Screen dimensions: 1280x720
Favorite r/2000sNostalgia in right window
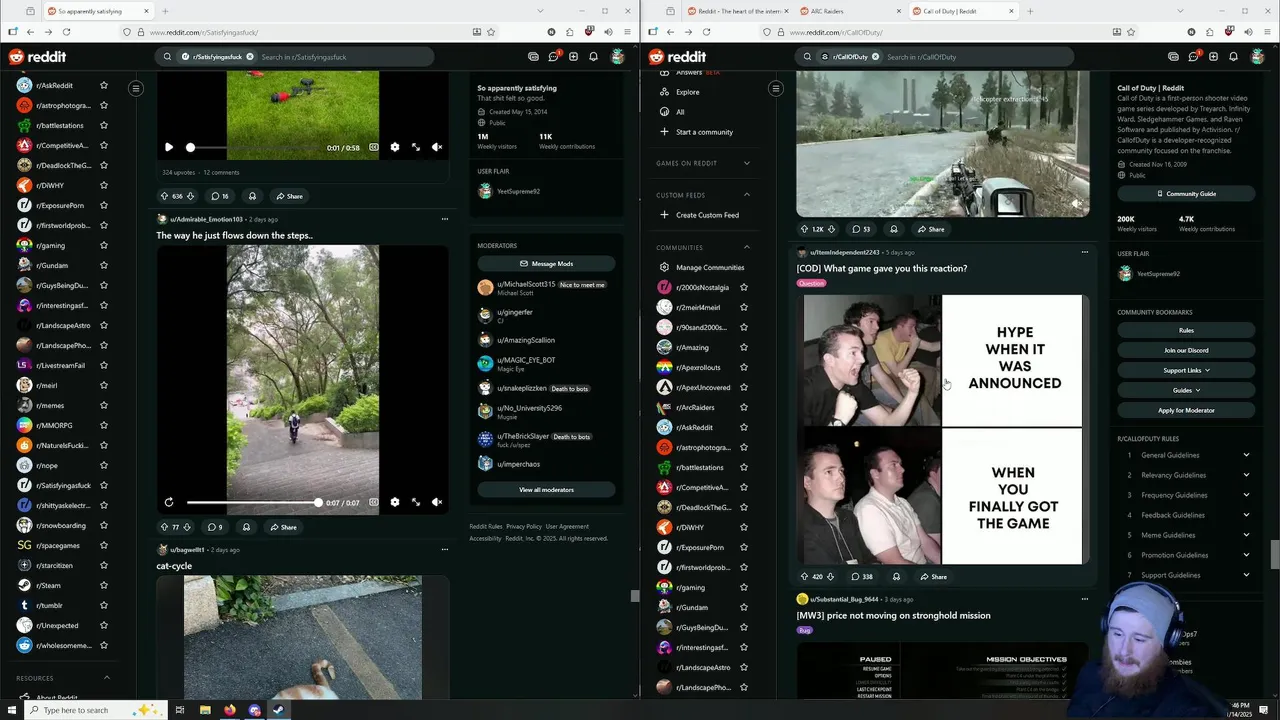(x=743, y=287)
